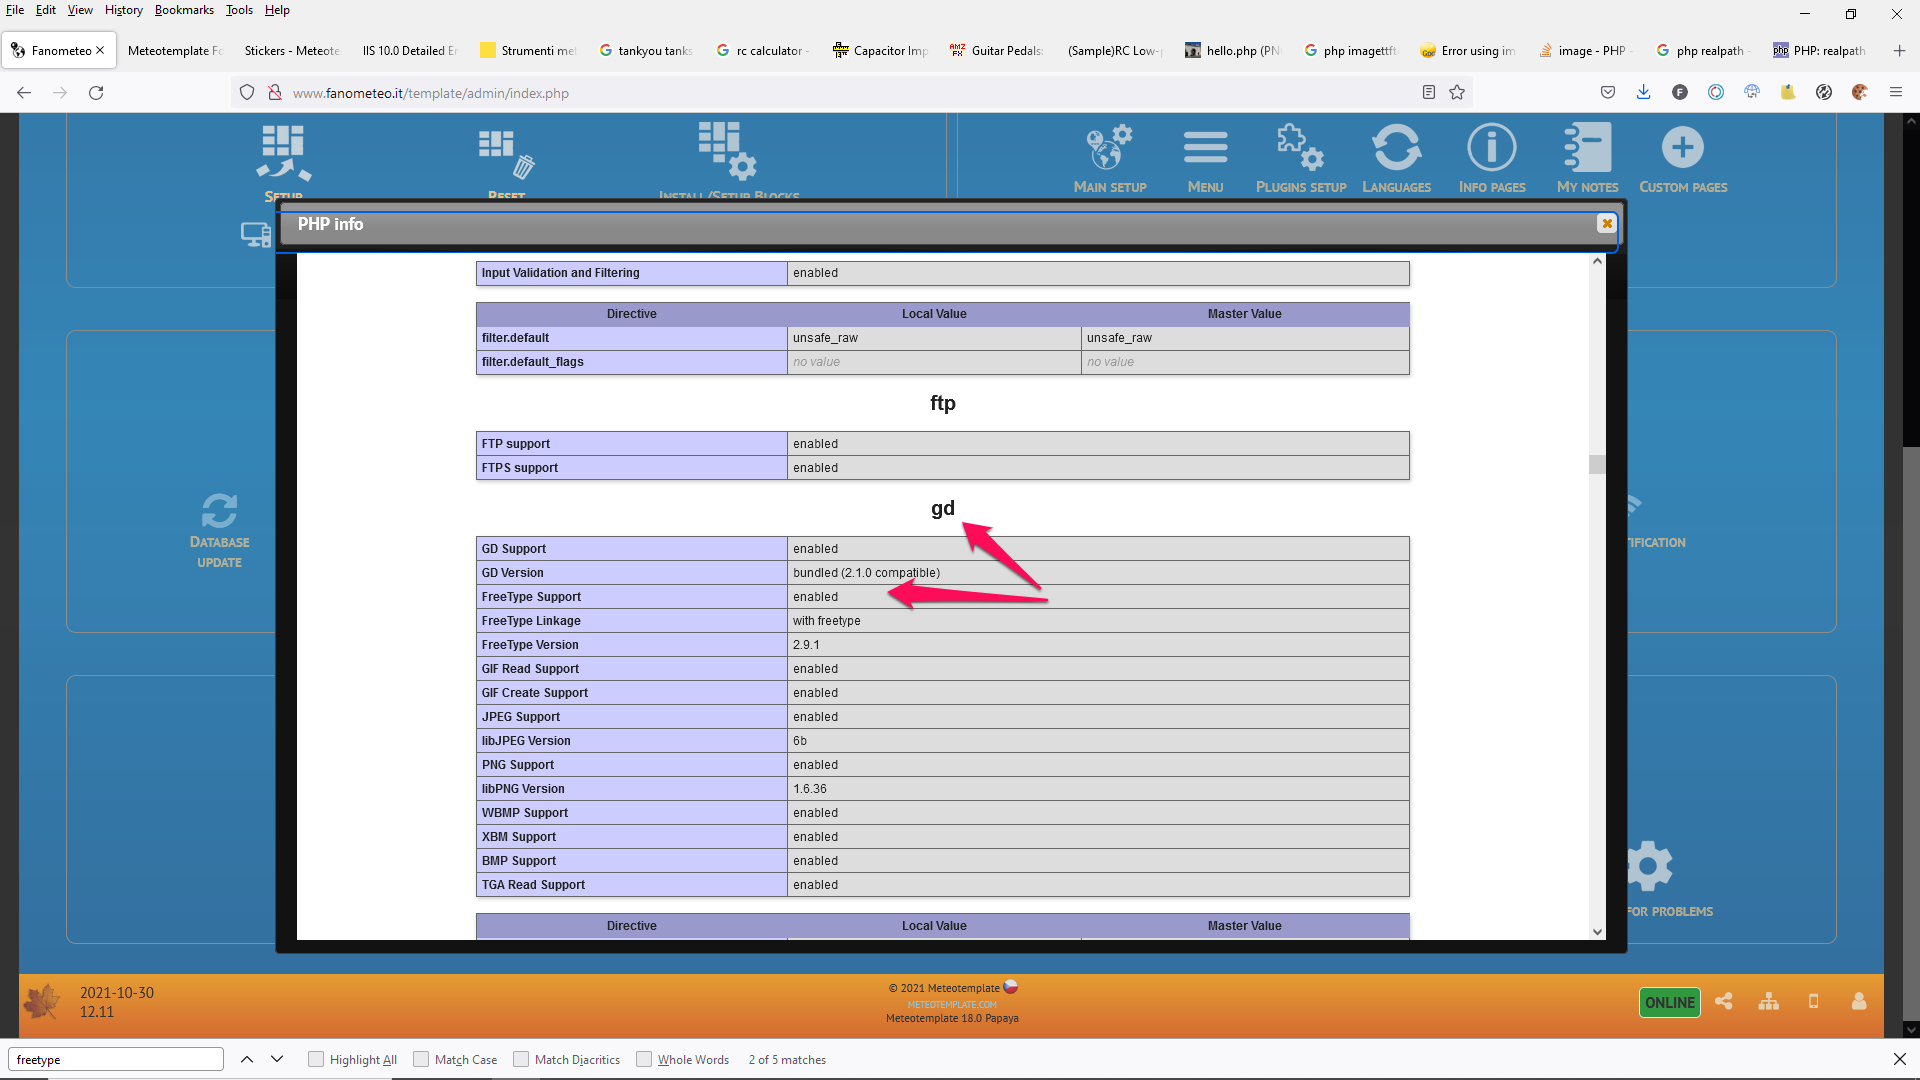
Task: Find next match arrow
Action: 277,1059
